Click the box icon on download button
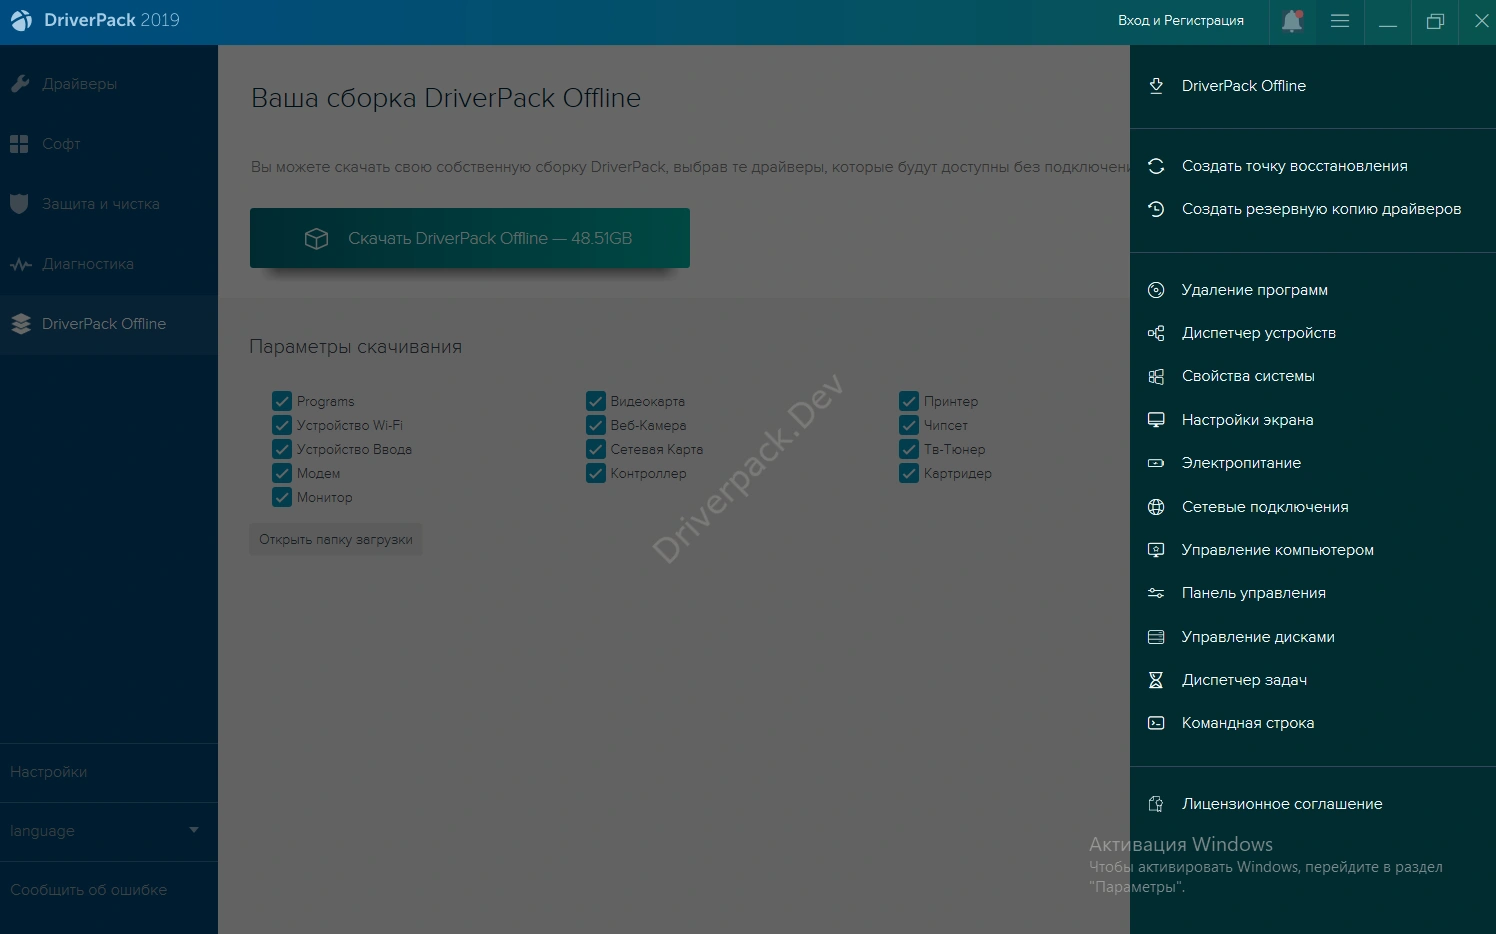Viewport: 1496px width, 934px height. coord(317,239)
